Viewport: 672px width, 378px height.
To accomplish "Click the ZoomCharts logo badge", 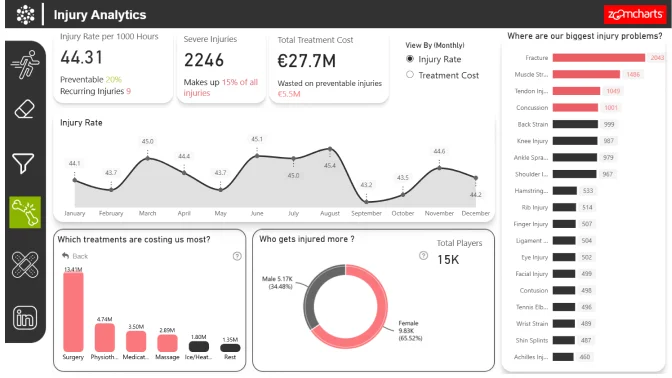I will click(635, 15).
